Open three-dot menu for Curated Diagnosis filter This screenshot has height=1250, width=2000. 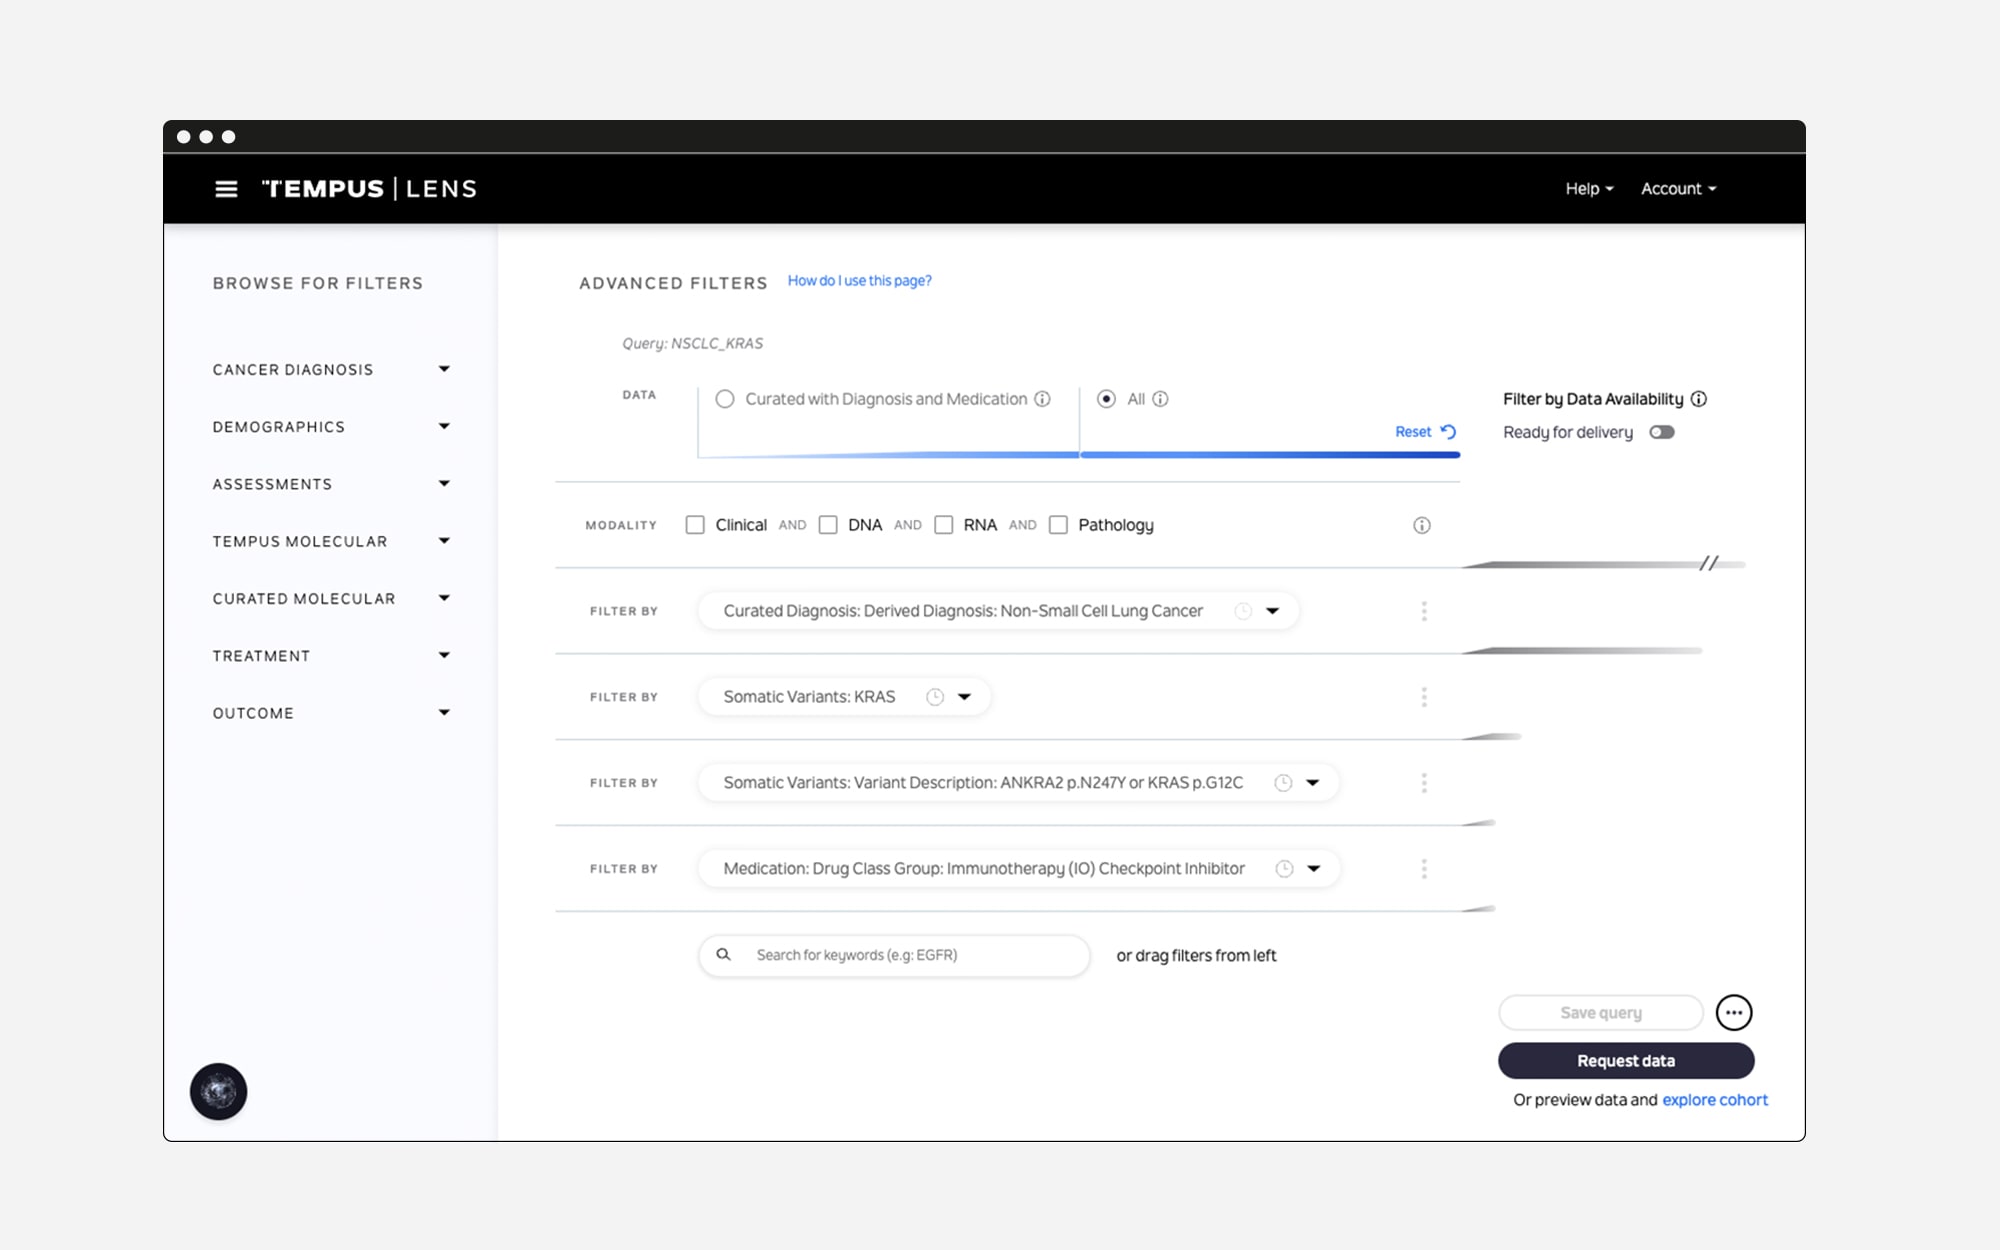[1424, 611]
